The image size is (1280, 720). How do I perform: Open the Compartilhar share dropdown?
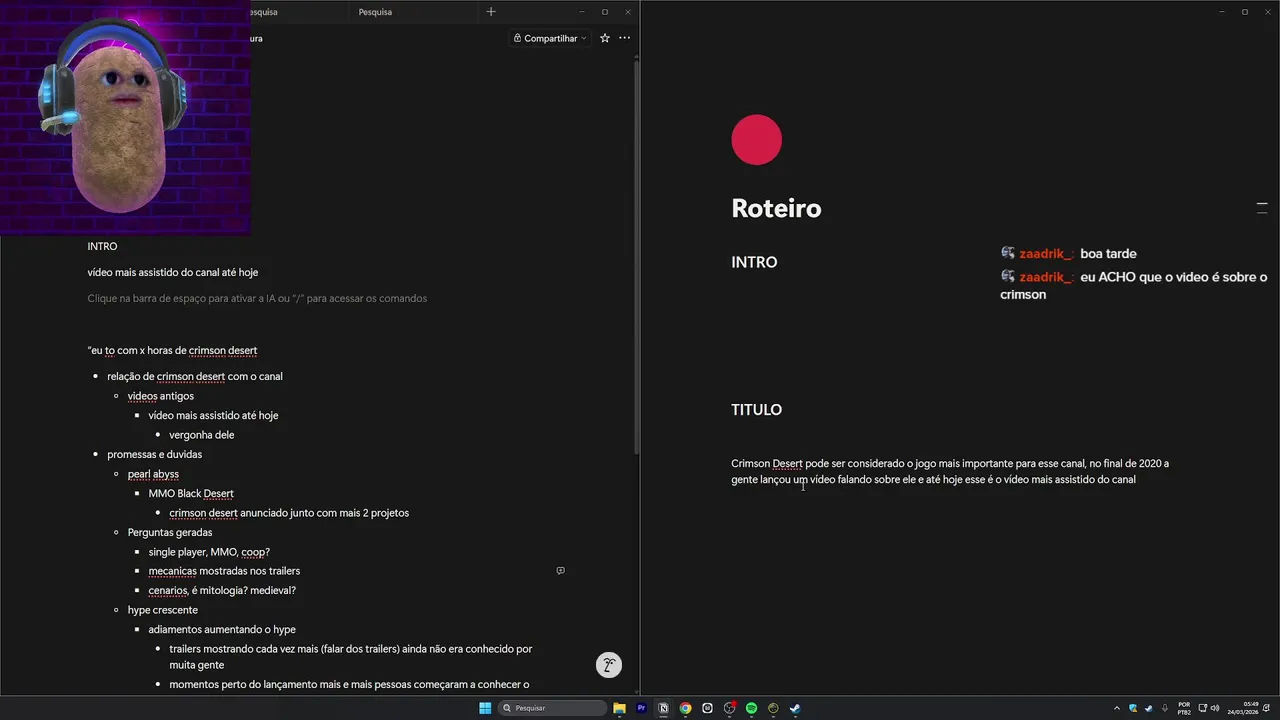point(550,38)
